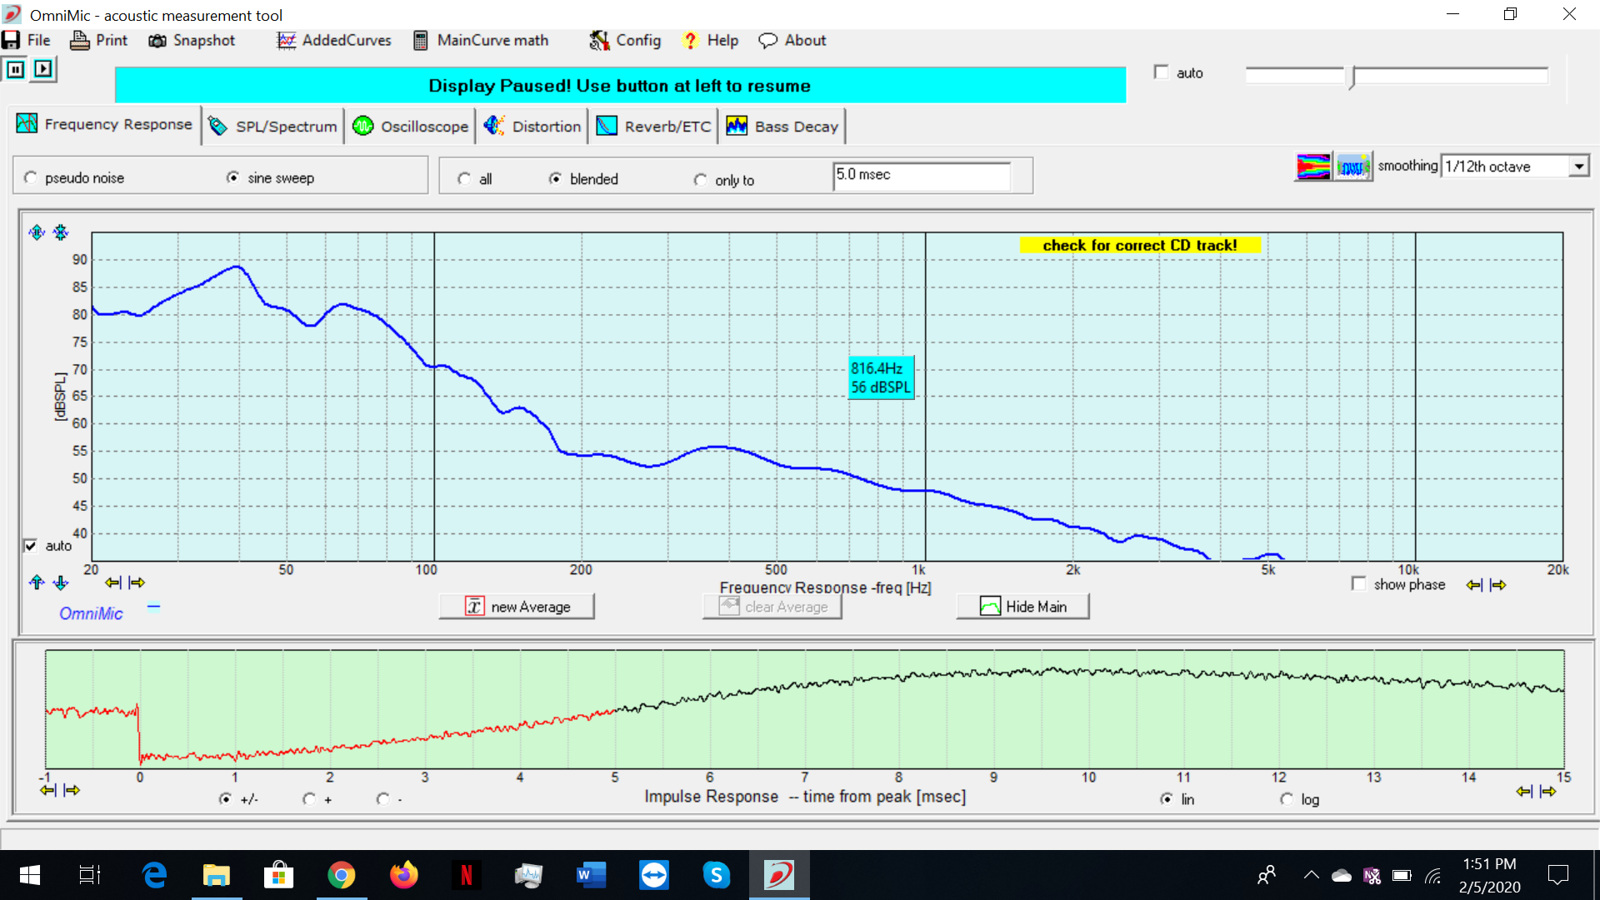Enable the show phase checkbox
1600x900 pixels.
(1358, 584)
